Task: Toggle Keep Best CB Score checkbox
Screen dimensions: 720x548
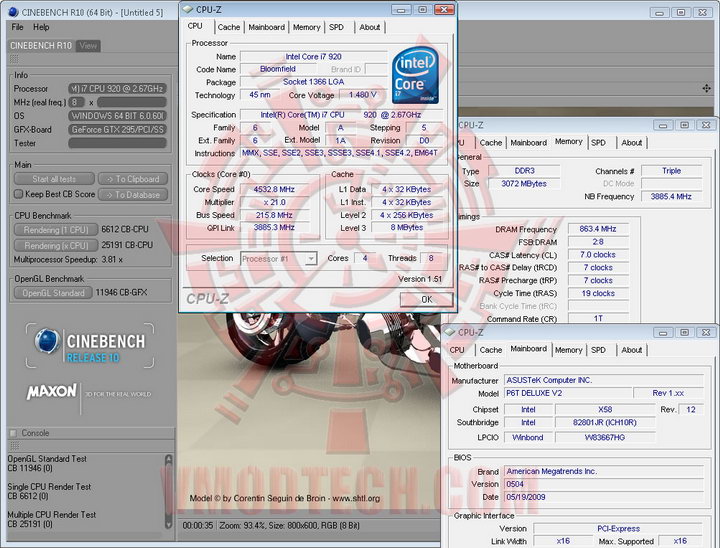Action: coord(18,194)
